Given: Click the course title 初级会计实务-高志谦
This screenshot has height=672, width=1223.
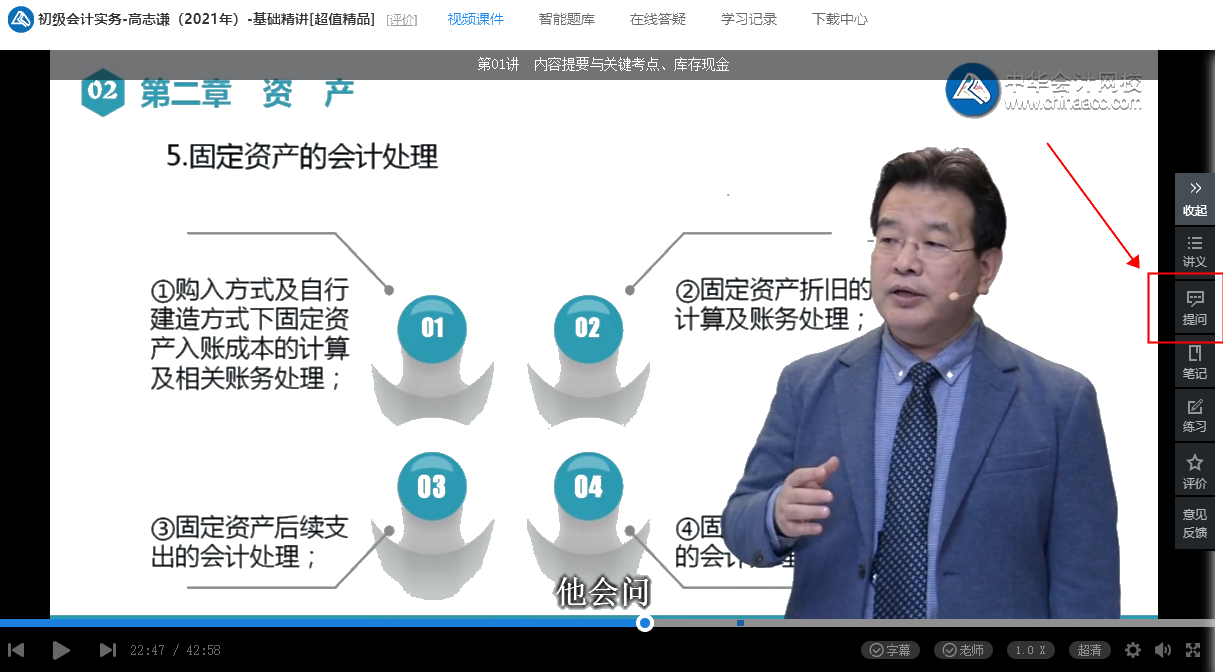Looking at the screenshot, I should click(x=206, y=20).
